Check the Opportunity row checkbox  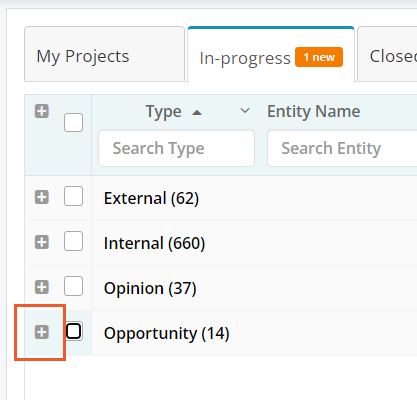73,331
